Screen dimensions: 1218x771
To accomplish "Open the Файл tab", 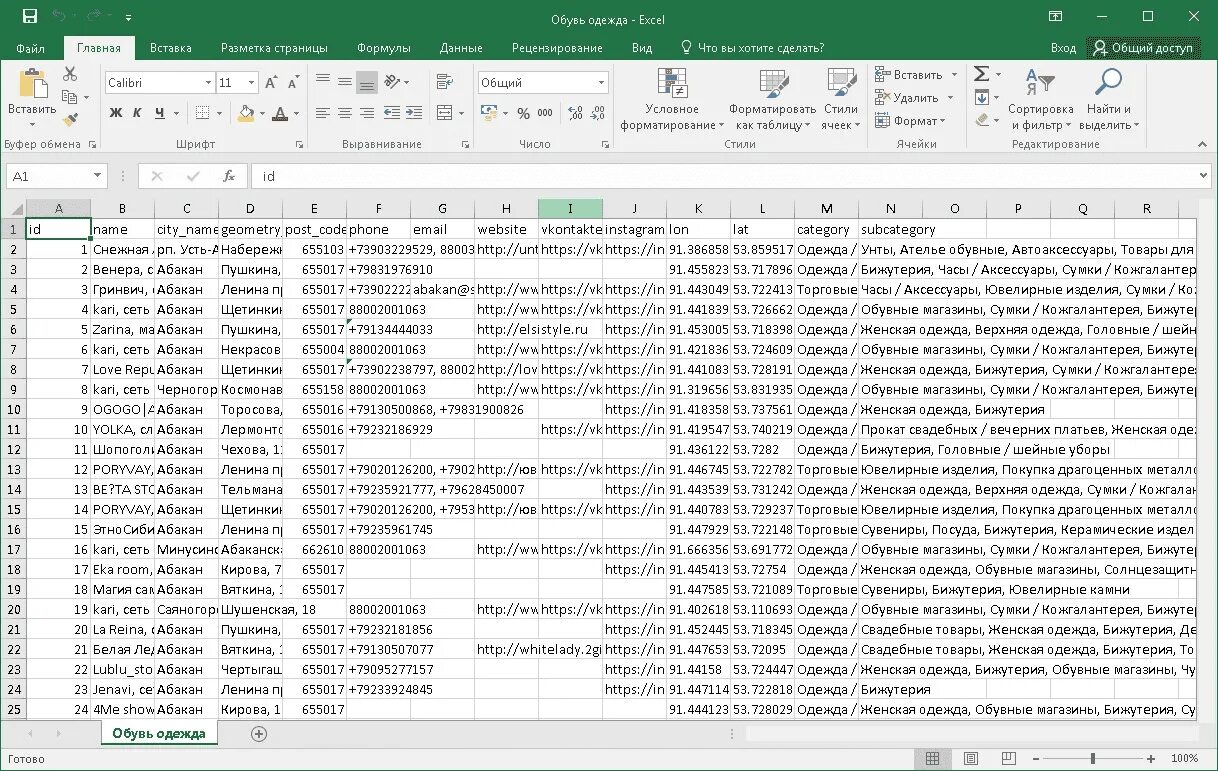I will coord(31,48).
